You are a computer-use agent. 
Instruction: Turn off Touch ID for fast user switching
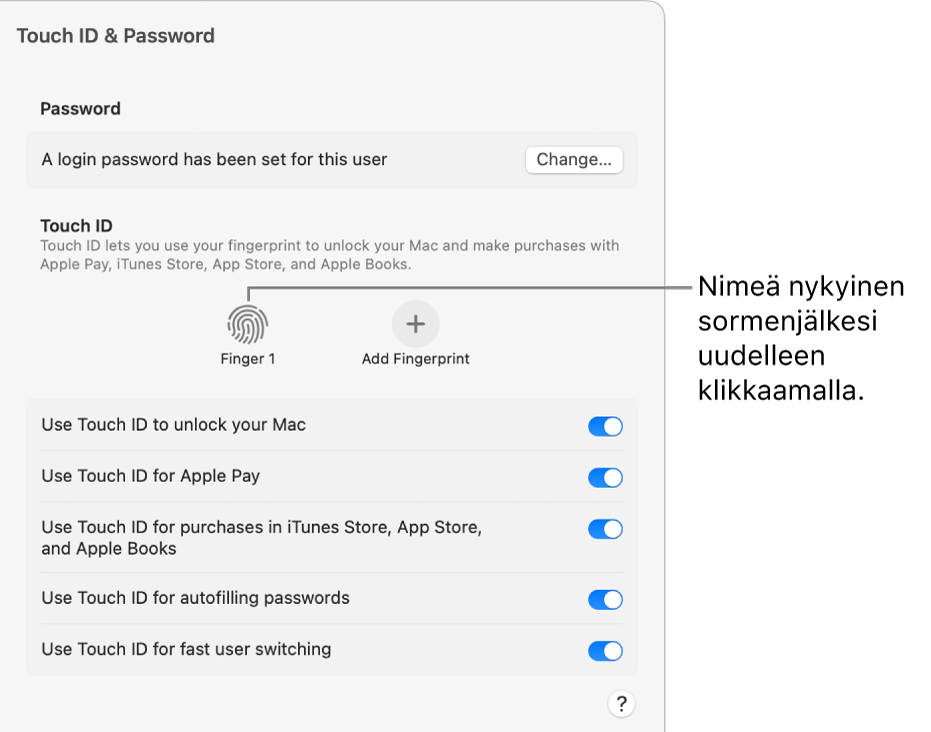tap(604, 650)
